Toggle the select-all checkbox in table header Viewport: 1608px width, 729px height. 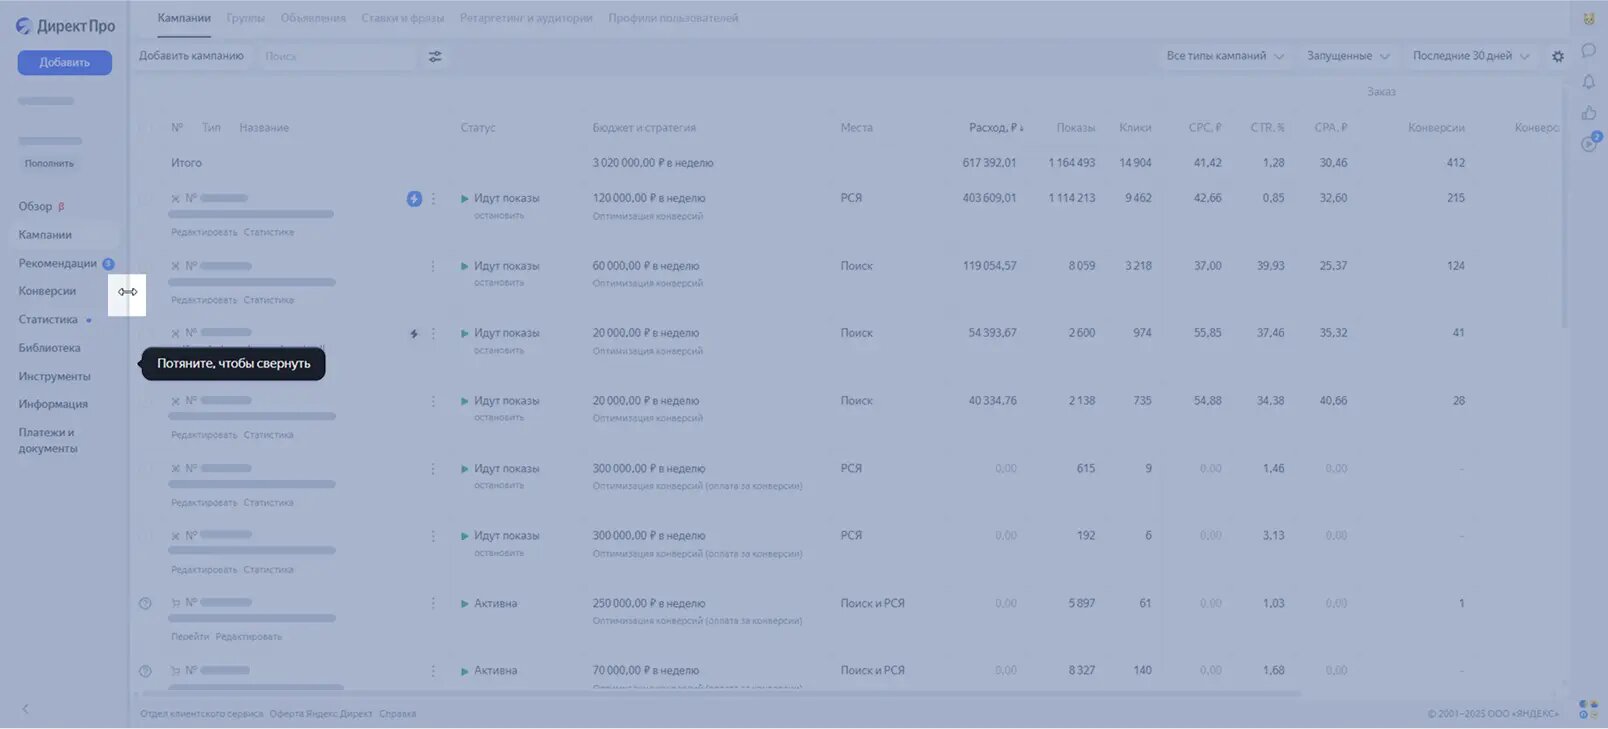coord(146,128)
